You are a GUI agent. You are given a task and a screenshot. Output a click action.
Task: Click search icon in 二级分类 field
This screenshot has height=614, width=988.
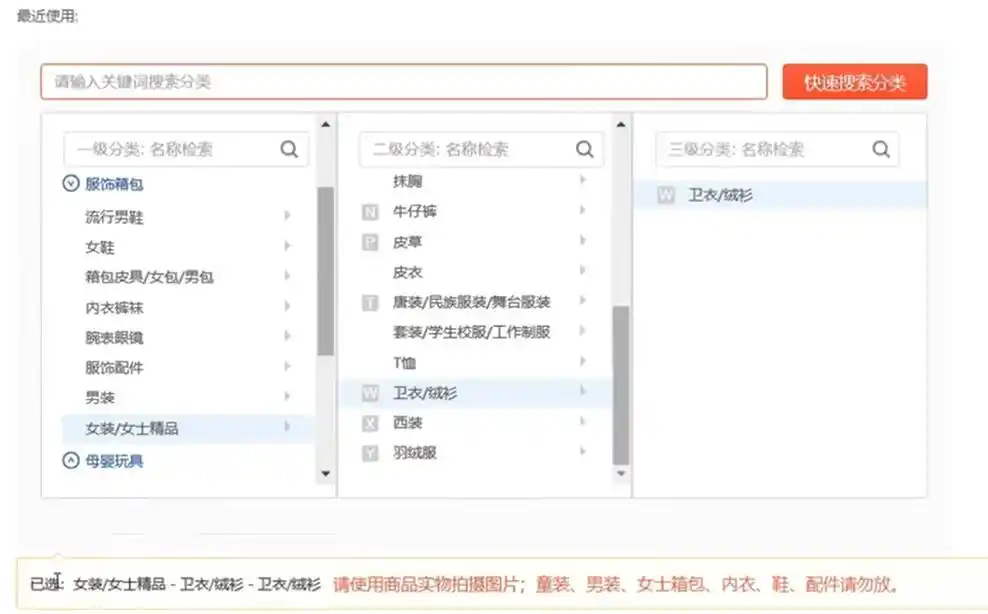(584, 150)
